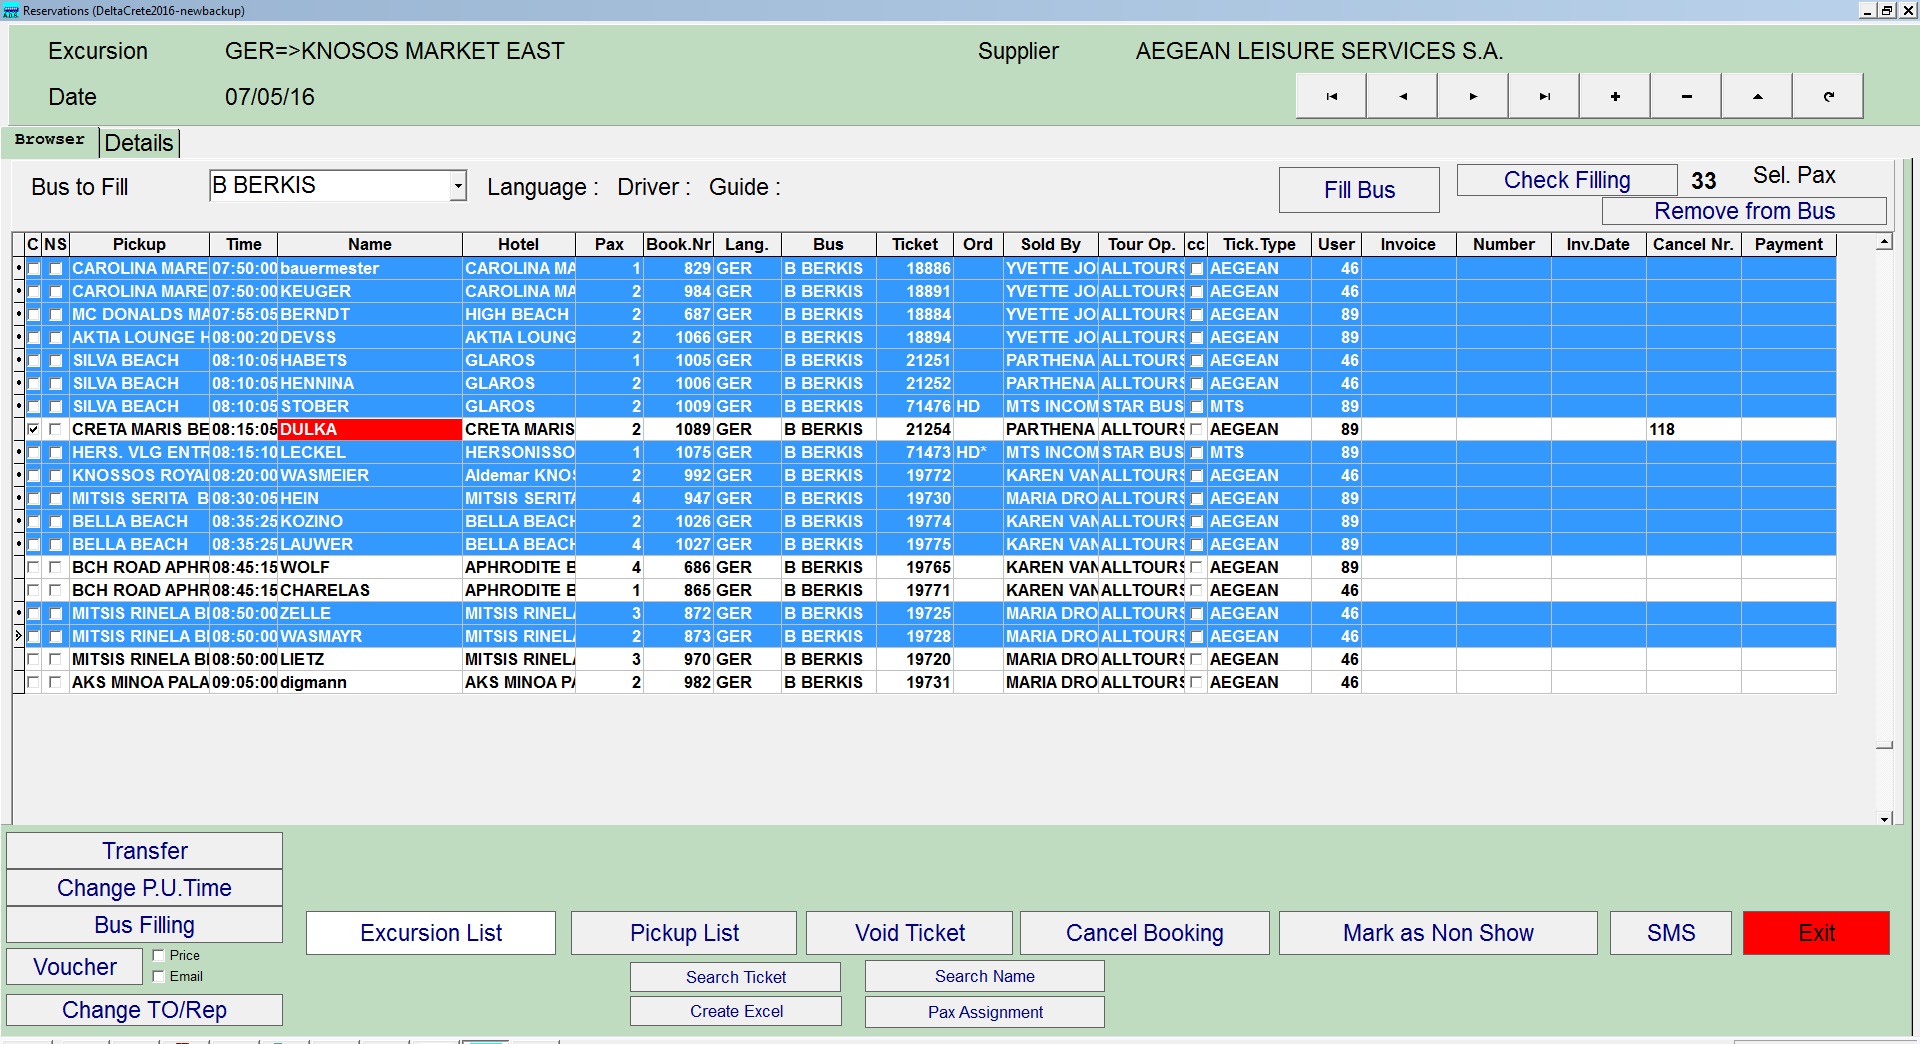This screenshot has width=1920, height=1044.
Task: Go to next record arrow
Action: (x=1473, y=97)
